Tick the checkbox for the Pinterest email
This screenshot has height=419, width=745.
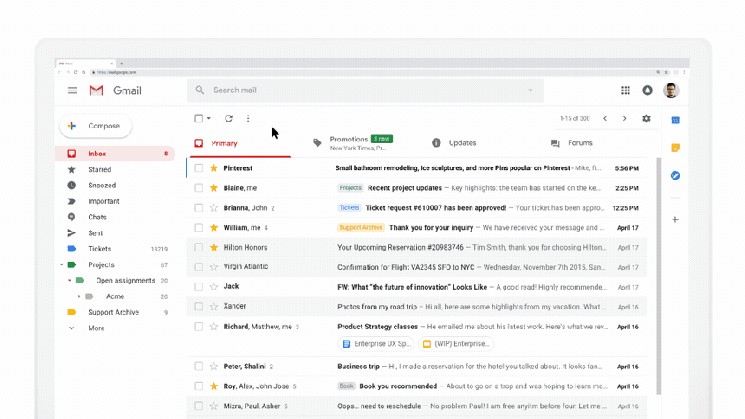[199, 168]
